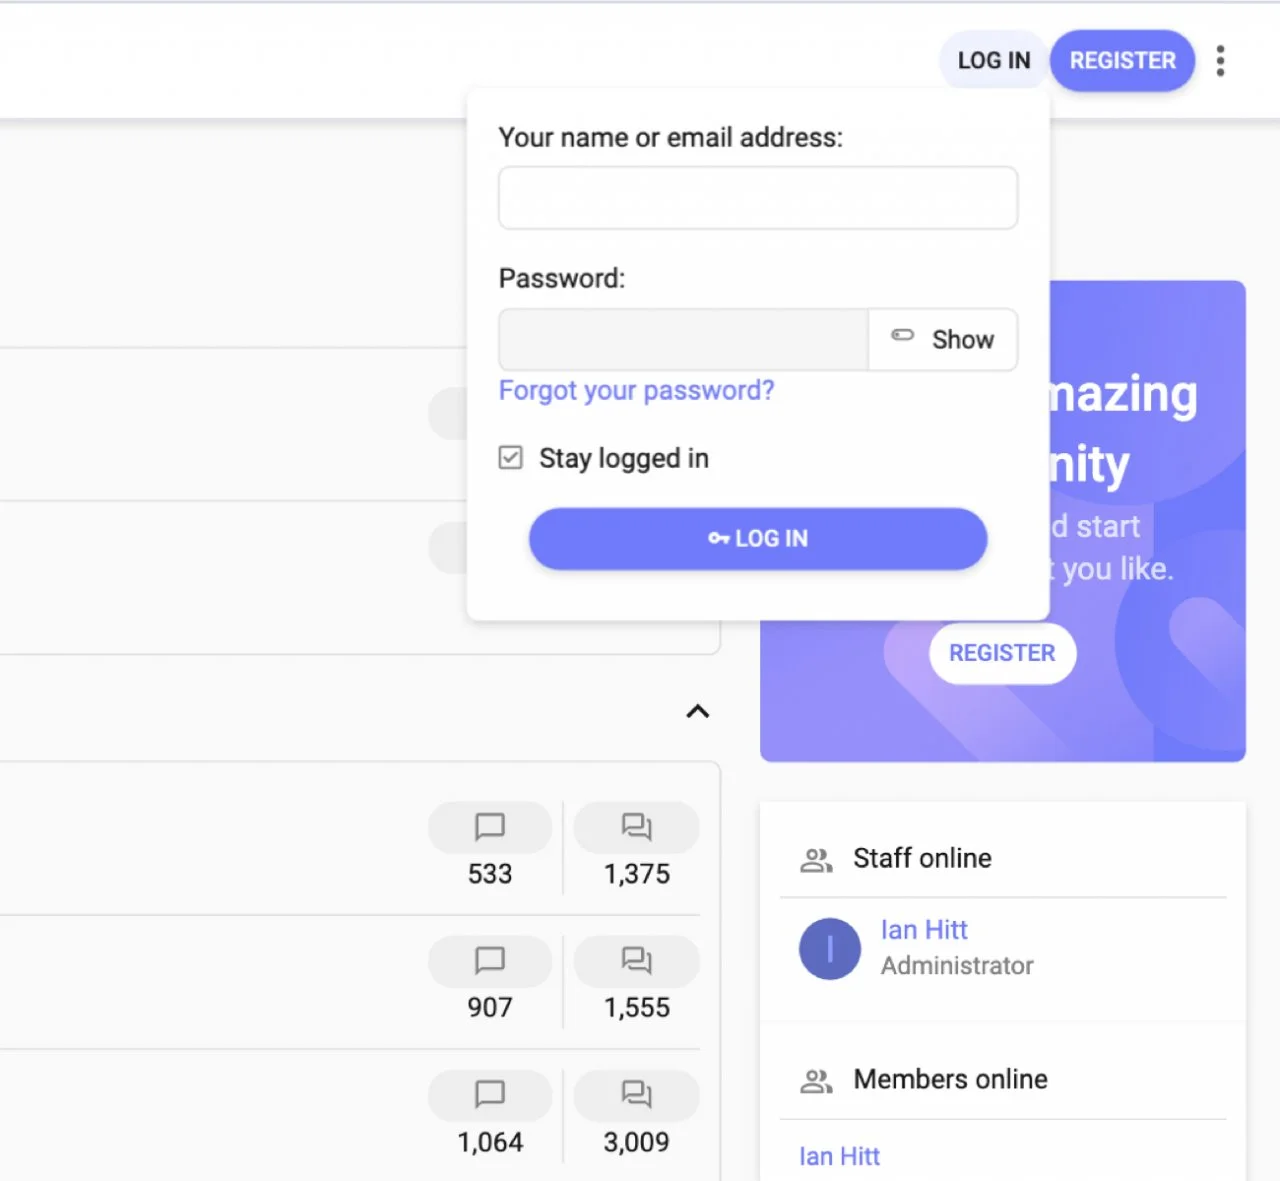
Task: Click the messages icon above 1,375
Action: 636,827
